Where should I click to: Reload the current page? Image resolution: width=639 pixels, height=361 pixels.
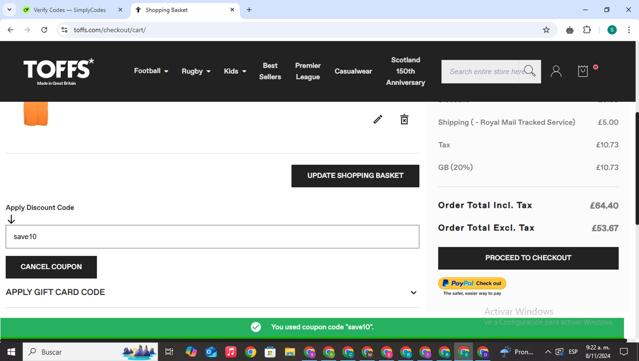coord(44,30)
